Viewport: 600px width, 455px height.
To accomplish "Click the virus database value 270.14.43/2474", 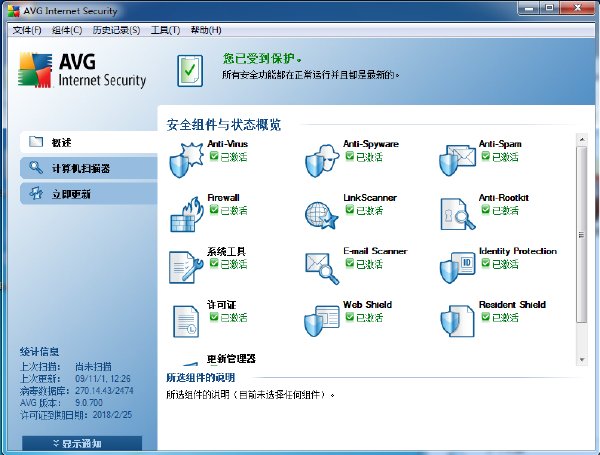I will (x=104, y=391).
